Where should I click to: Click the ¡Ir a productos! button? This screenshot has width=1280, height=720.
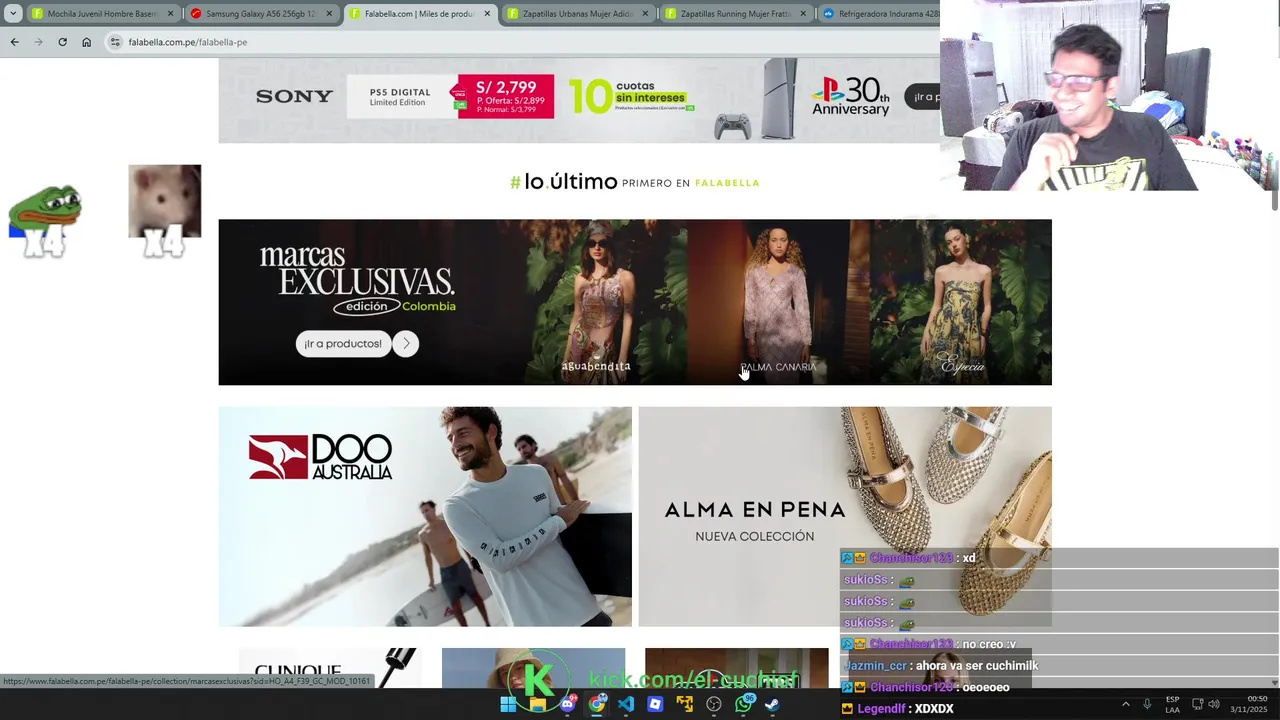click(x=343, y=343)
